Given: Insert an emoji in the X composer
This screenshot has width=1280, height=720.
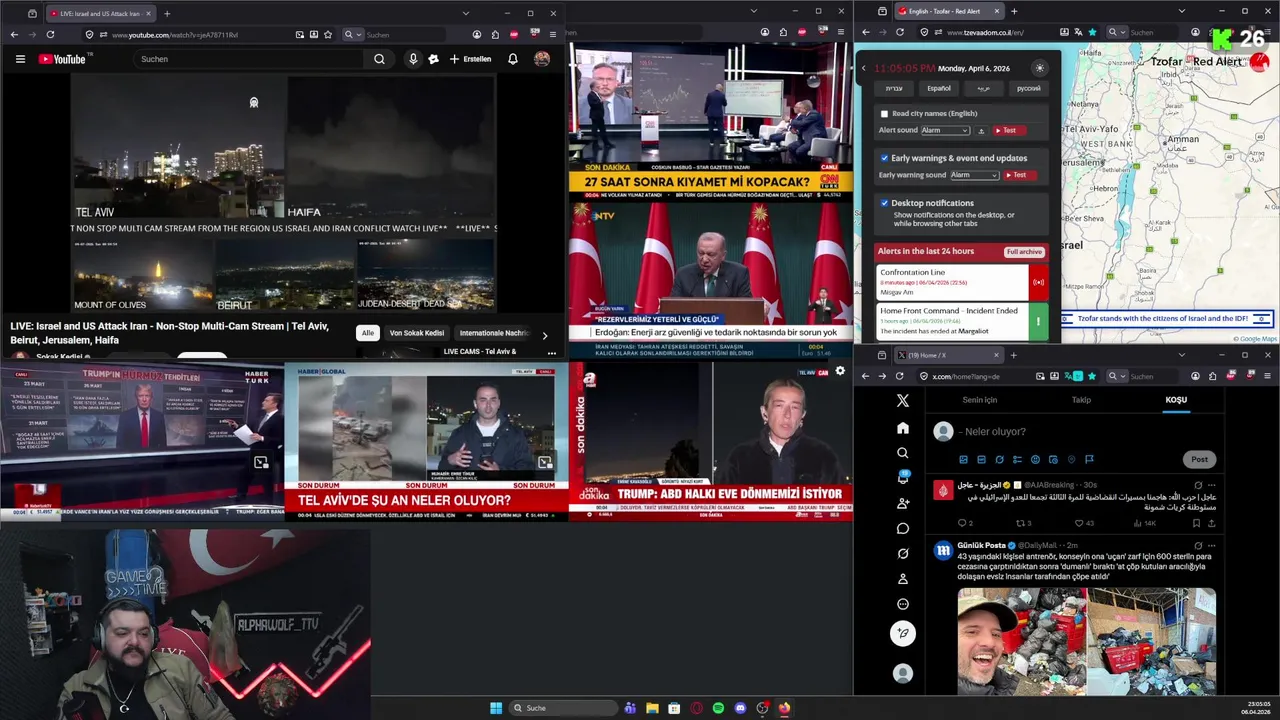Looking at the screenshot, I should pos(1035,459).
